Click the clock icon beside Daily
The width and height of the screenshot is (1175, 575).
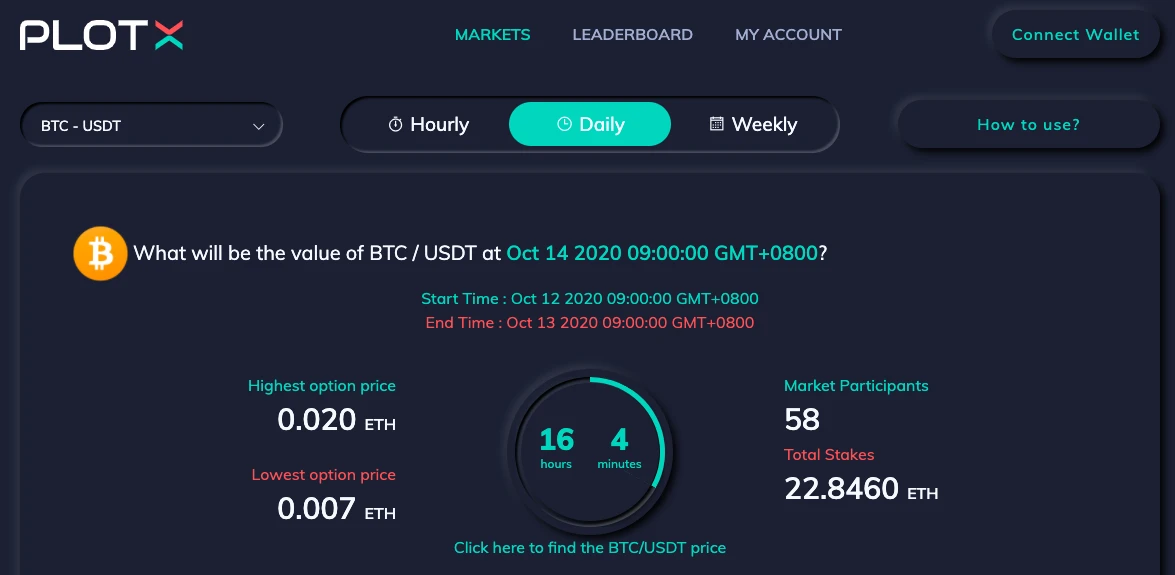565,125
